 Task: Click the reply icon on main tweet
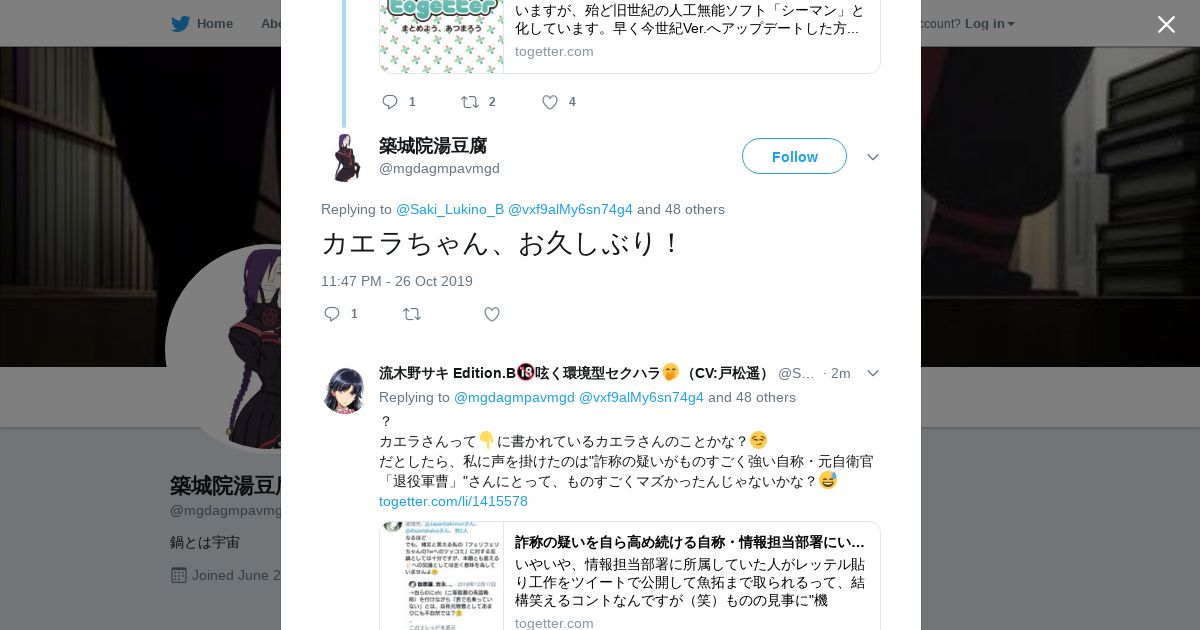[x=333, y=314]
